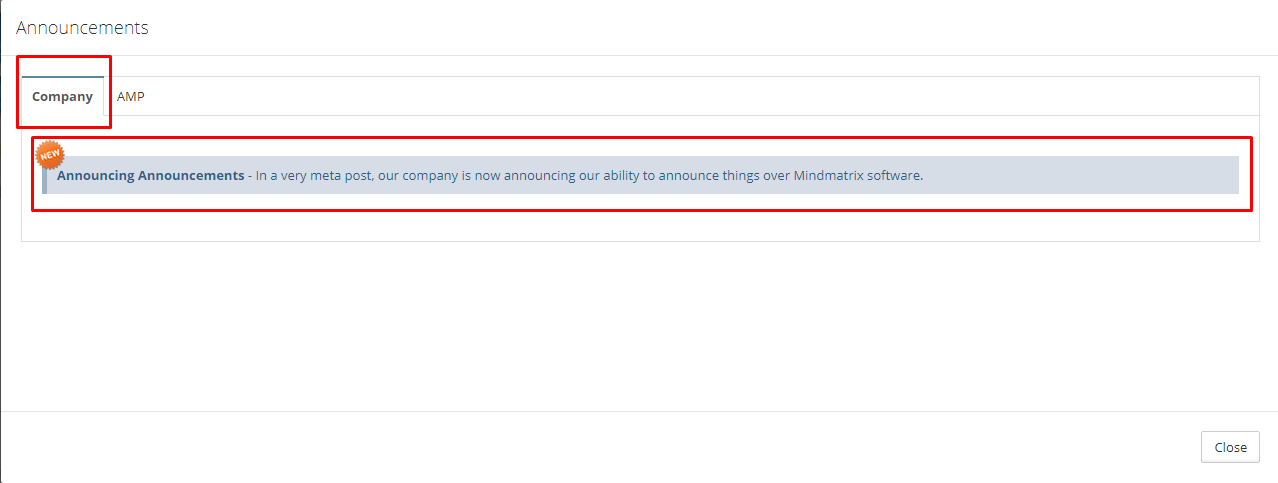
Task: Click the blank dialog body above the footer
Action: tap(640, 326)
